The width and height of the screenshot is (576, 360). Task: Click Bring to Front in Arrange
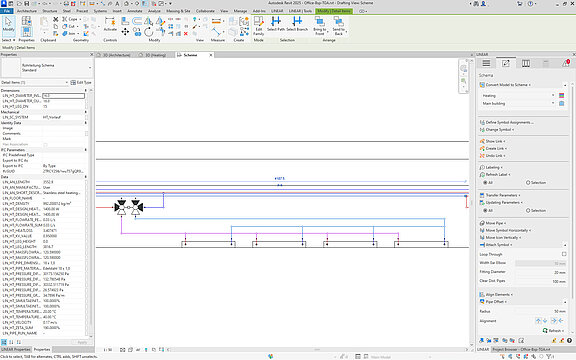320,26
